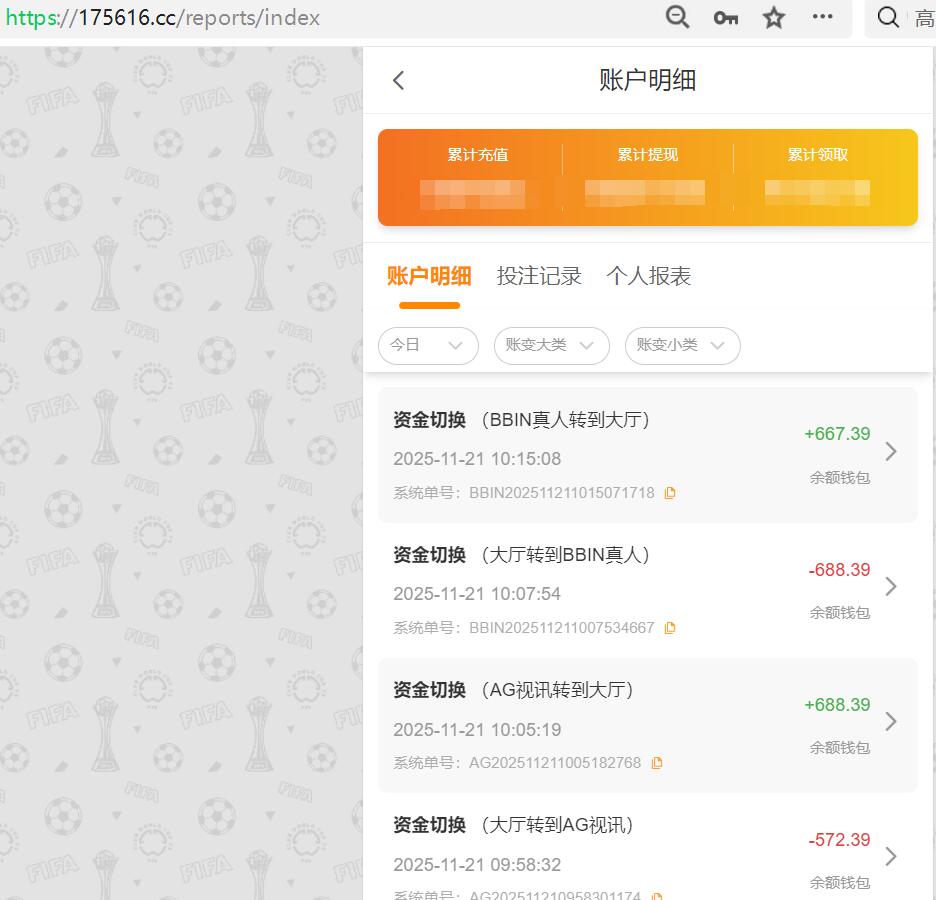The height and width of the screenshot is (900, 936).
Task: Open the browser password manager key icon
Action: (725, 18)
